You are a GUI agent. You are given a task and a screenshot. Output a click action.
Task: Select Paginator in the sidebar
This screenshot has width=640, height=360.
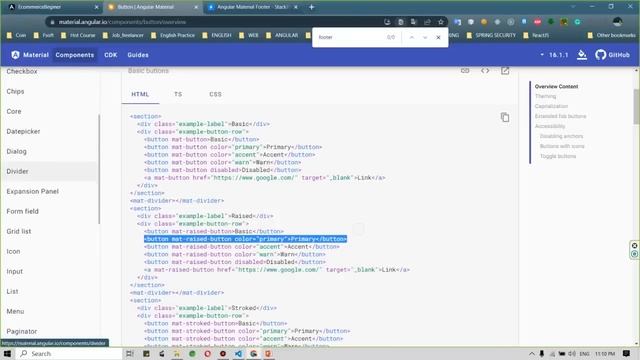click(22, 331)
